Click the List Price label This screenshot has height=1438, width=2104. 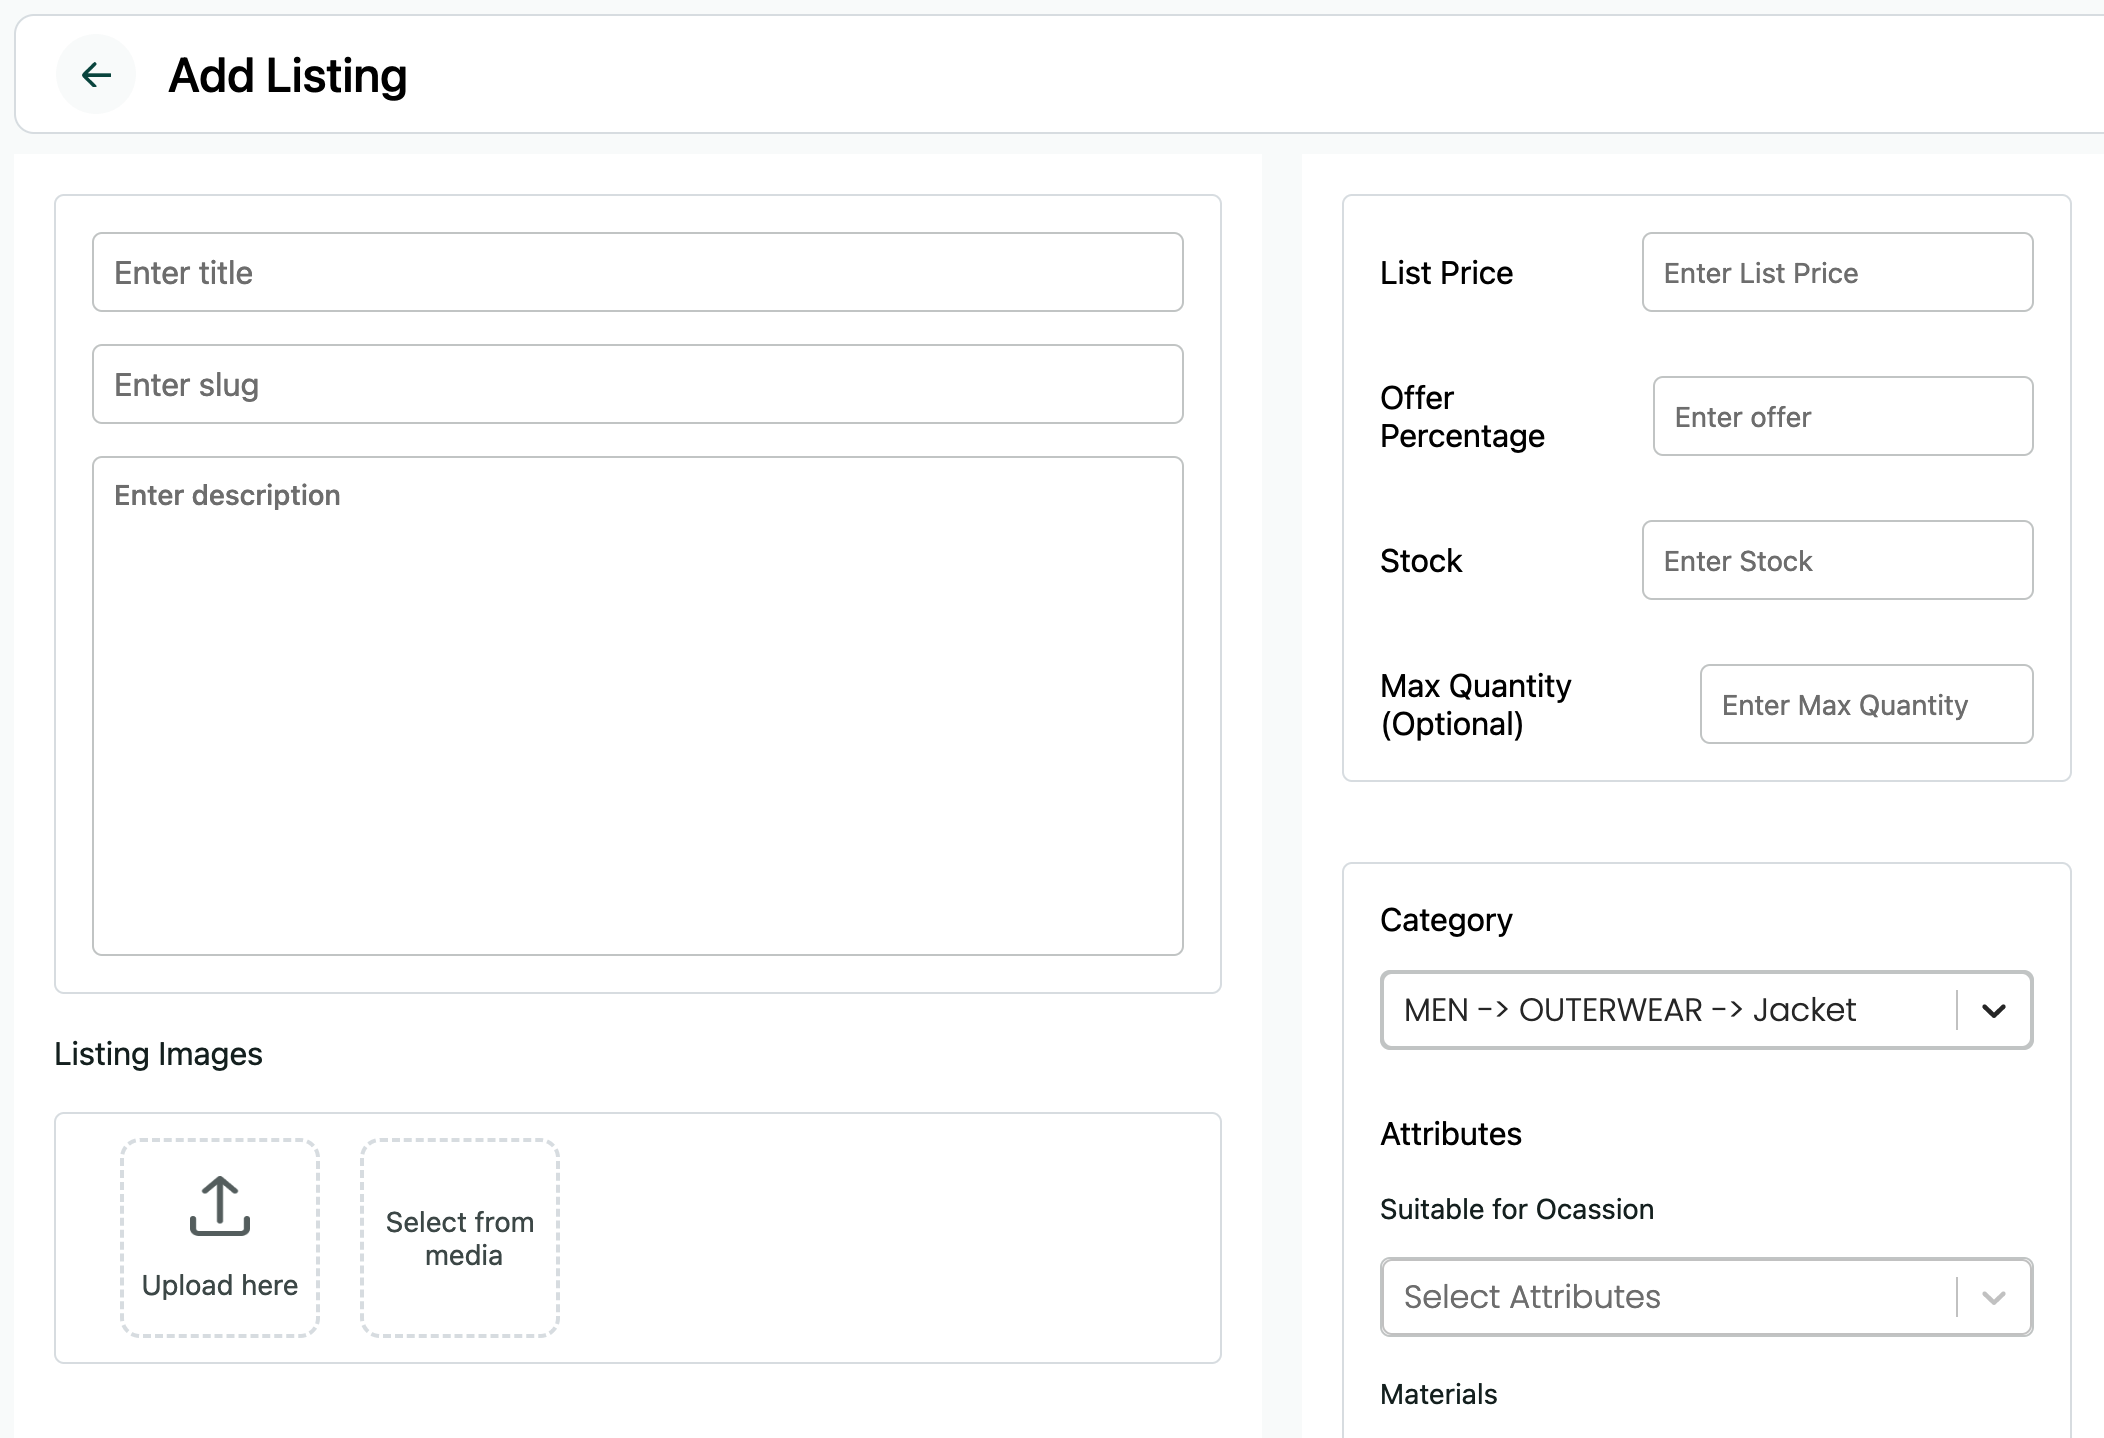coord(1446,273)
